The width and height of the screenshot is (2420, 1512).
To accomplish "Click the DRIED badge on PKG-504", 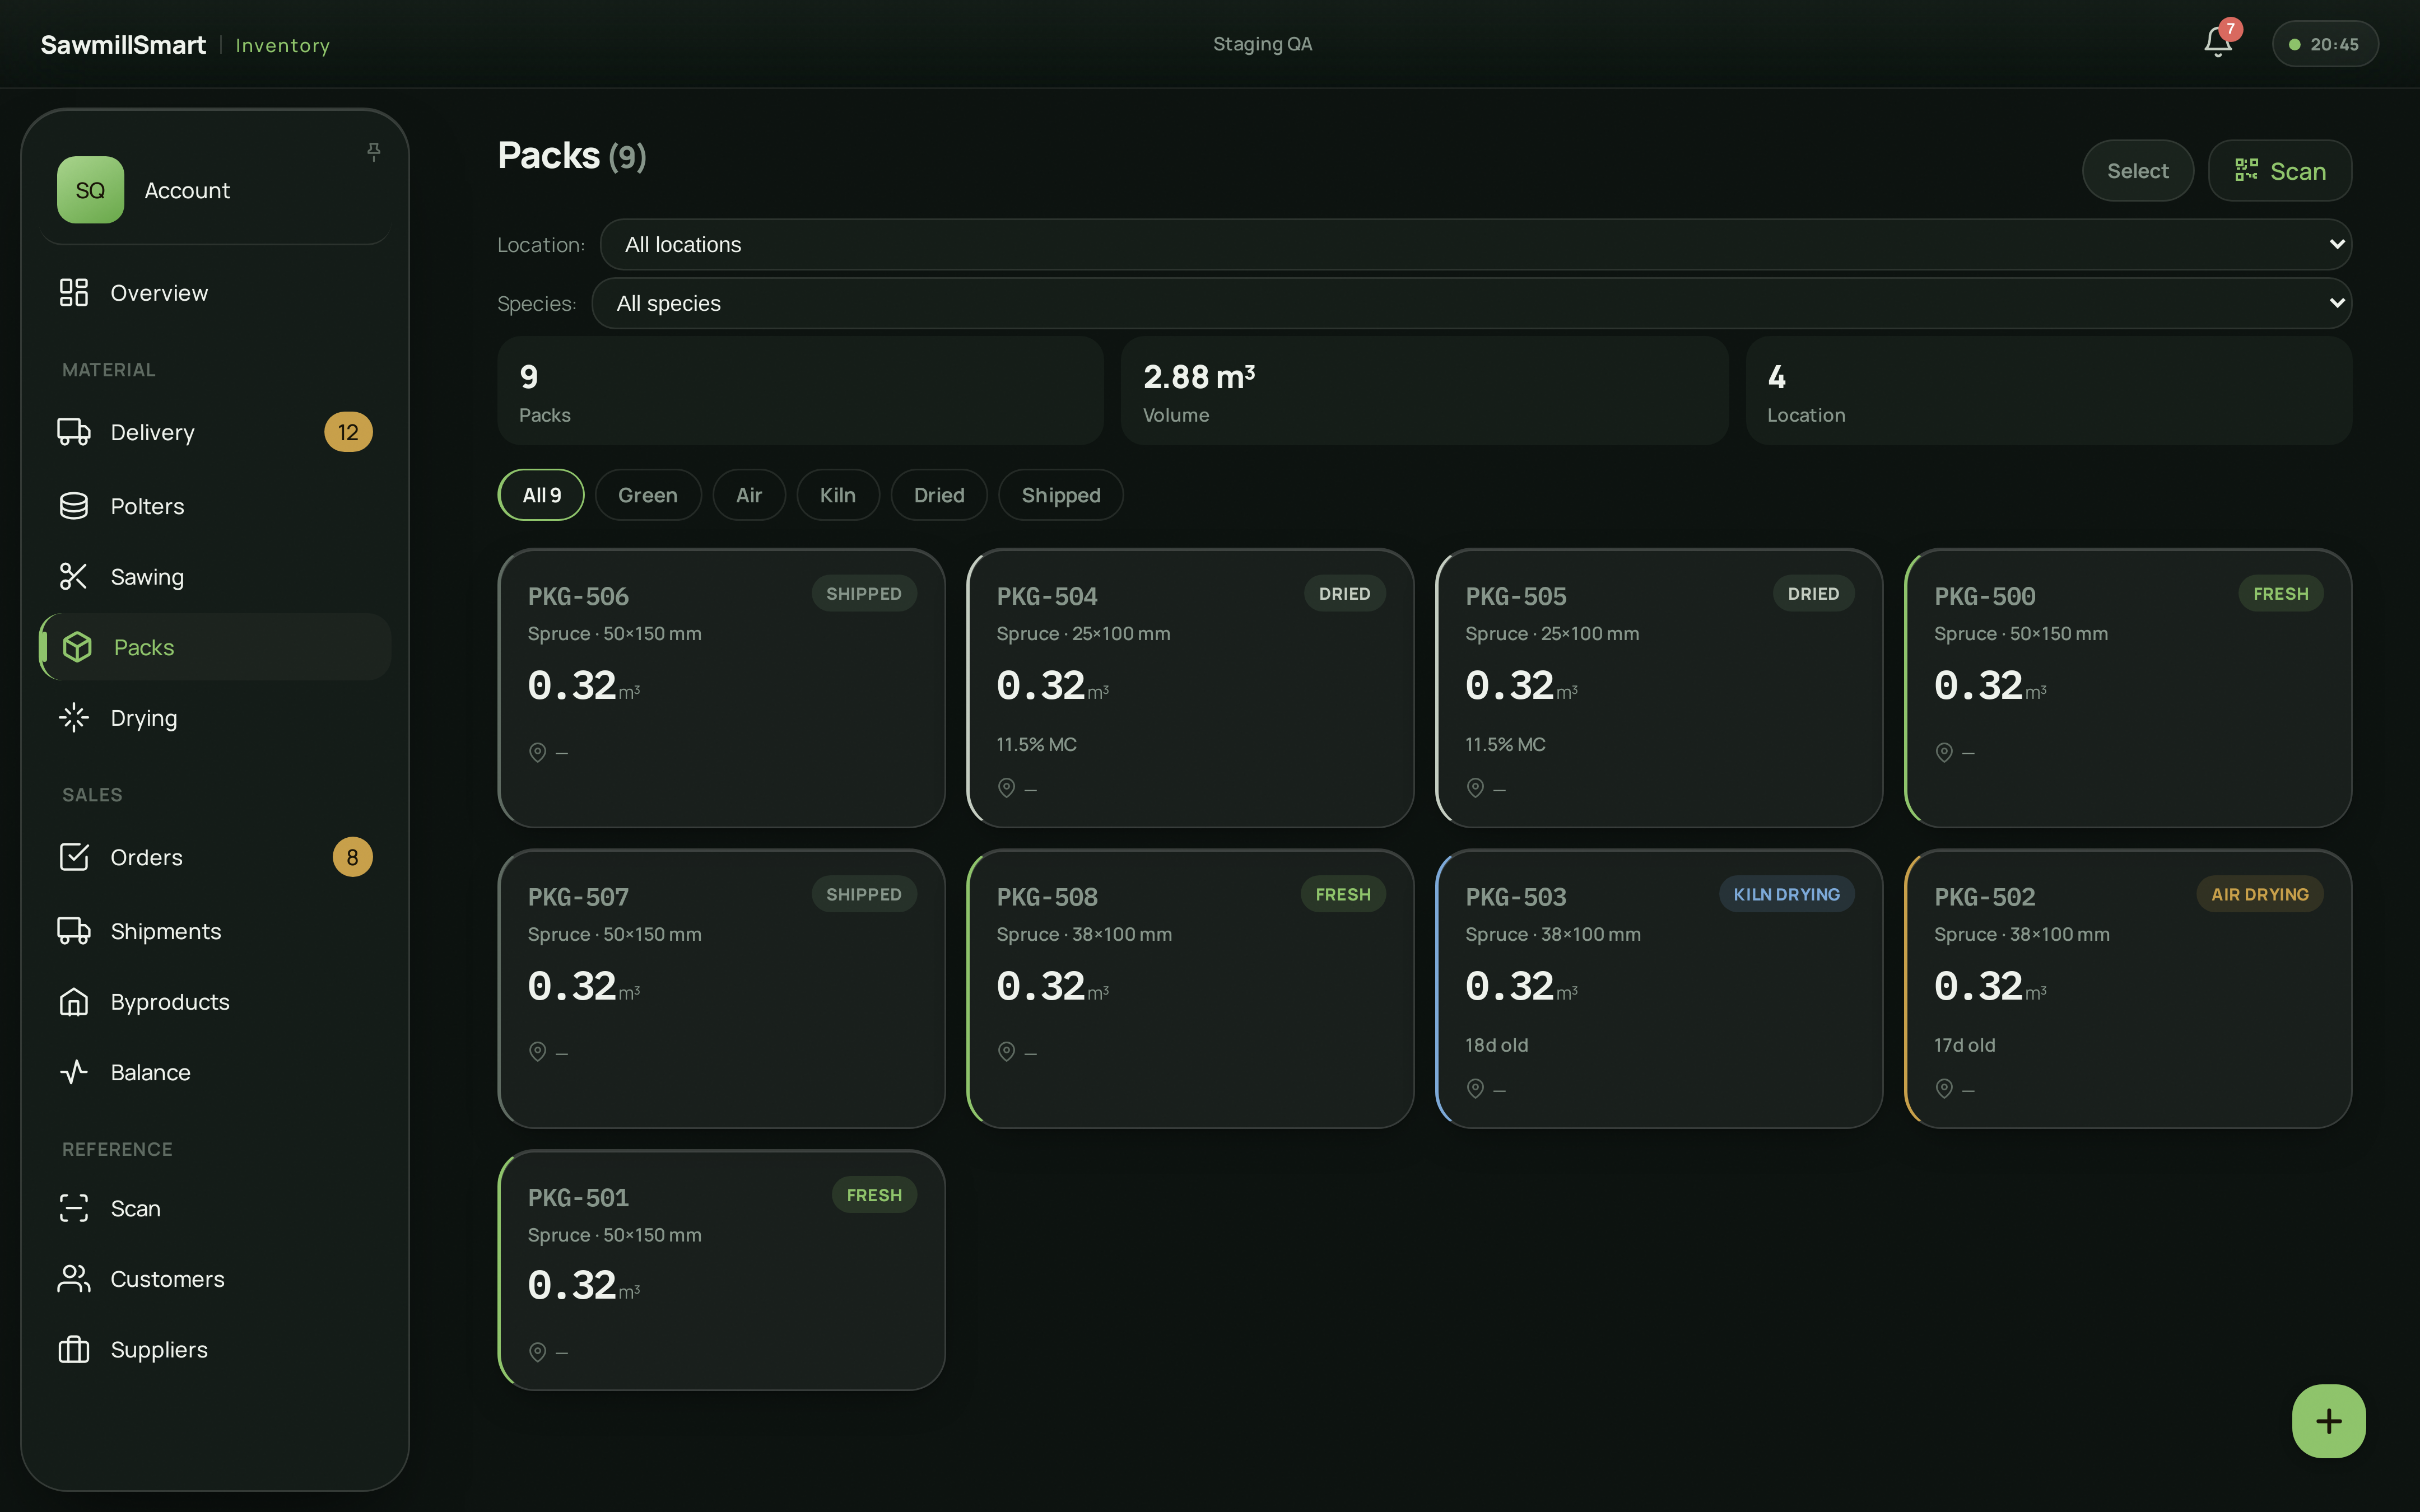I will coord(1344,594).
